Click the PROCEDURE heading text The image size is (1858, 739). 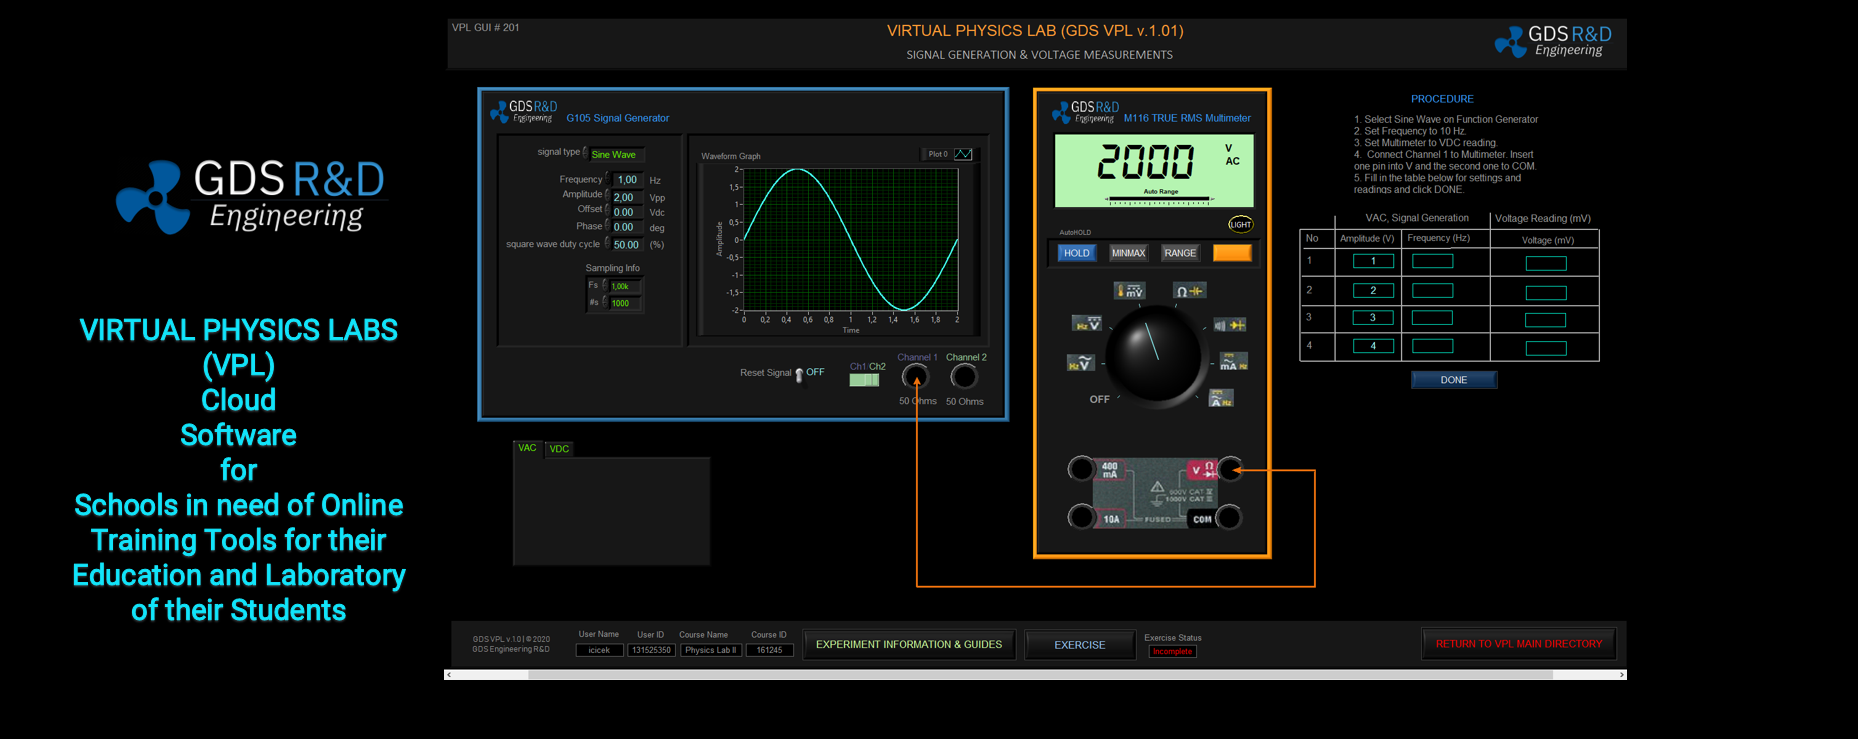coord(1442,99)
